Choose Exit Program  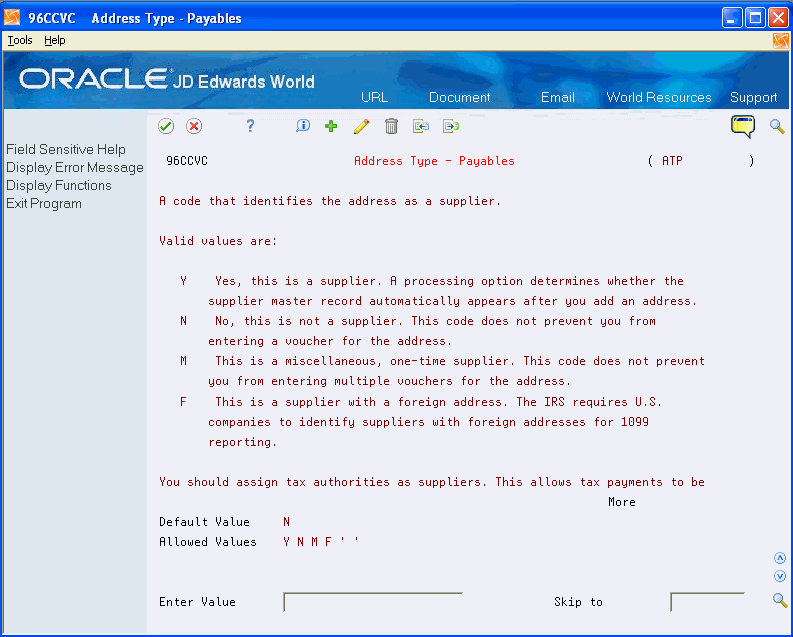pos(44,204)
